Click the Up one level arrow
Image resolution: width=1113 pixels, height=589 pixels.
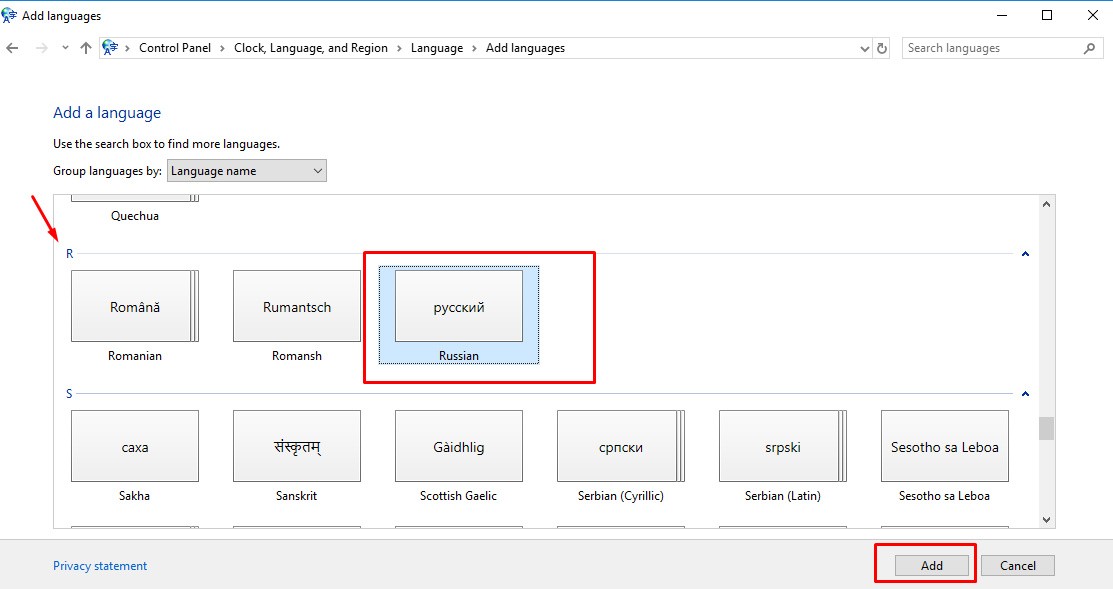click(86, 48)
